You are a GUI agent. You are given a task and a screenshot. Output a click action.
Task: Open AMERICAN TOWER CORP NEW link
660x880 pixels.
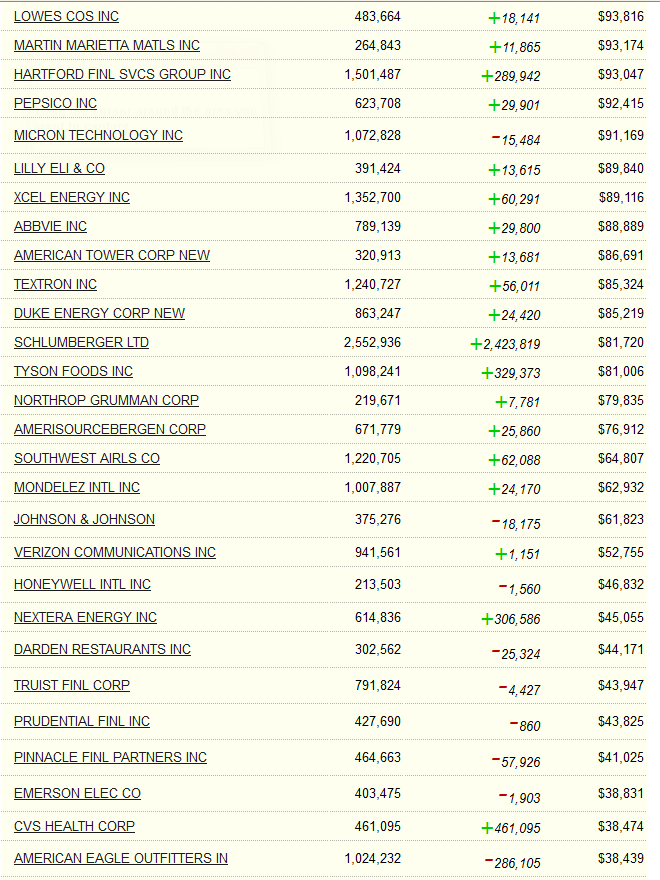click(112, 255)
